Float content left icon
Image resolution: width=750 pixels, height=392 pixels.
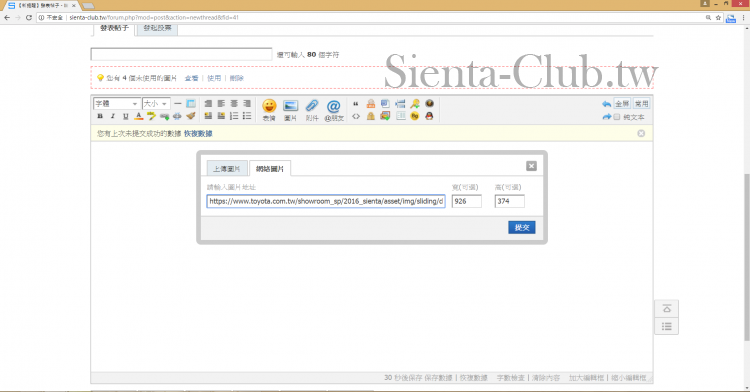pyautogui.click(x=208, y=116)
